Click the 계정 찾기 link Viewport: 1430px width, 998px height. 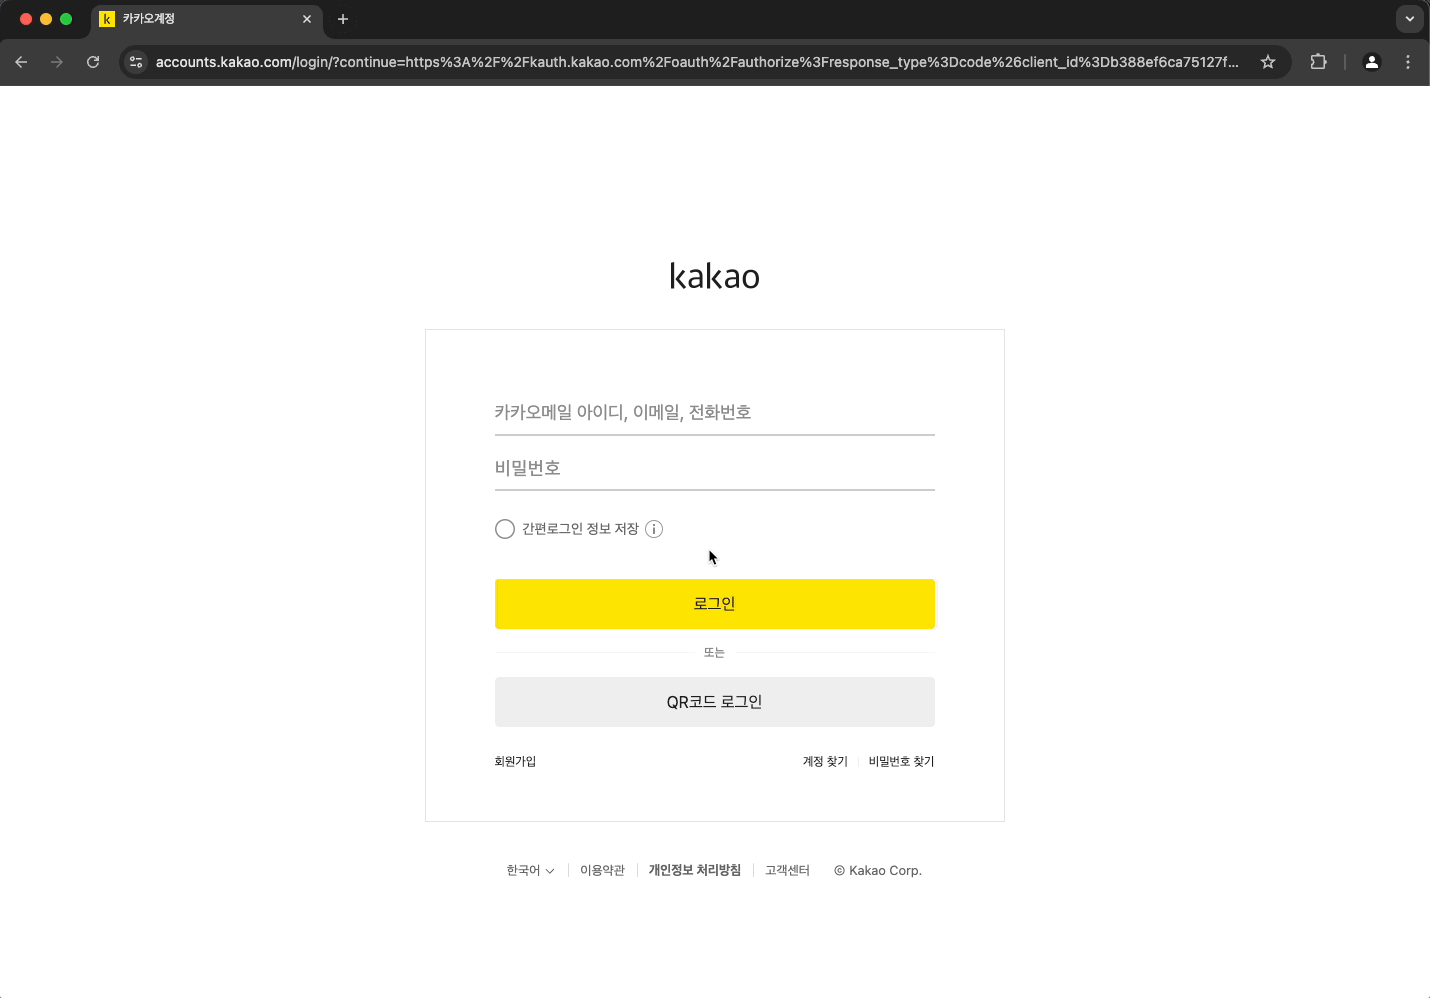click(x=825, y=761)
